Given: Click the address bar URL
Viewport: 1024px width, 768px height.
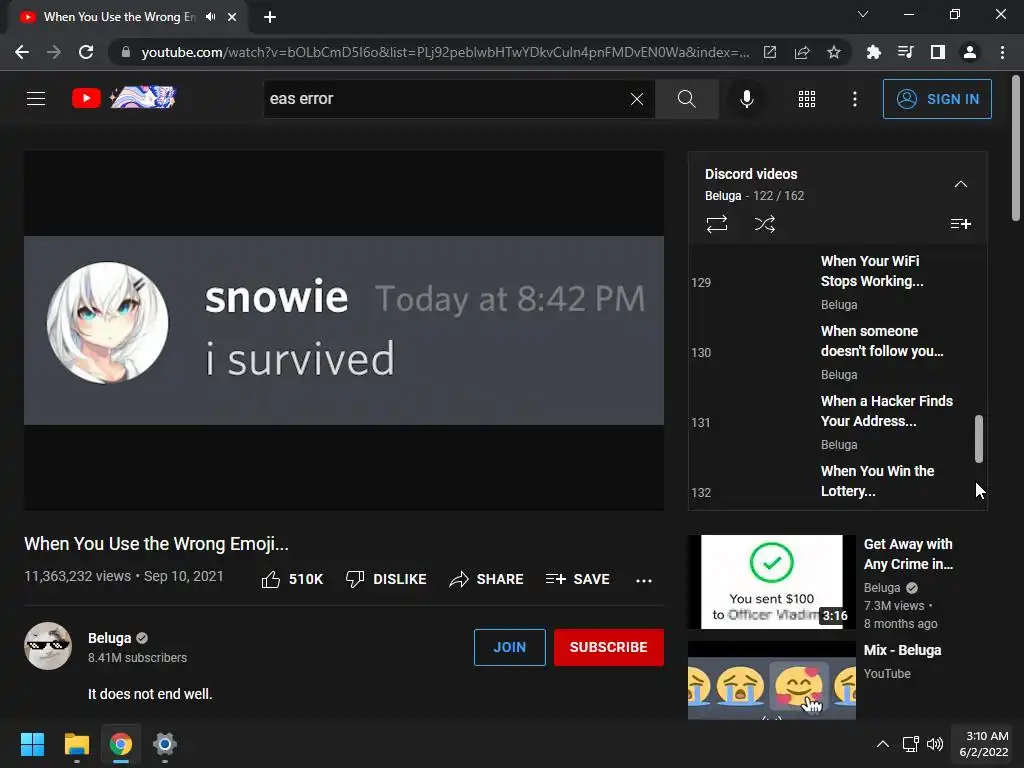Looking at the screenshot, I should coord(445,52).
